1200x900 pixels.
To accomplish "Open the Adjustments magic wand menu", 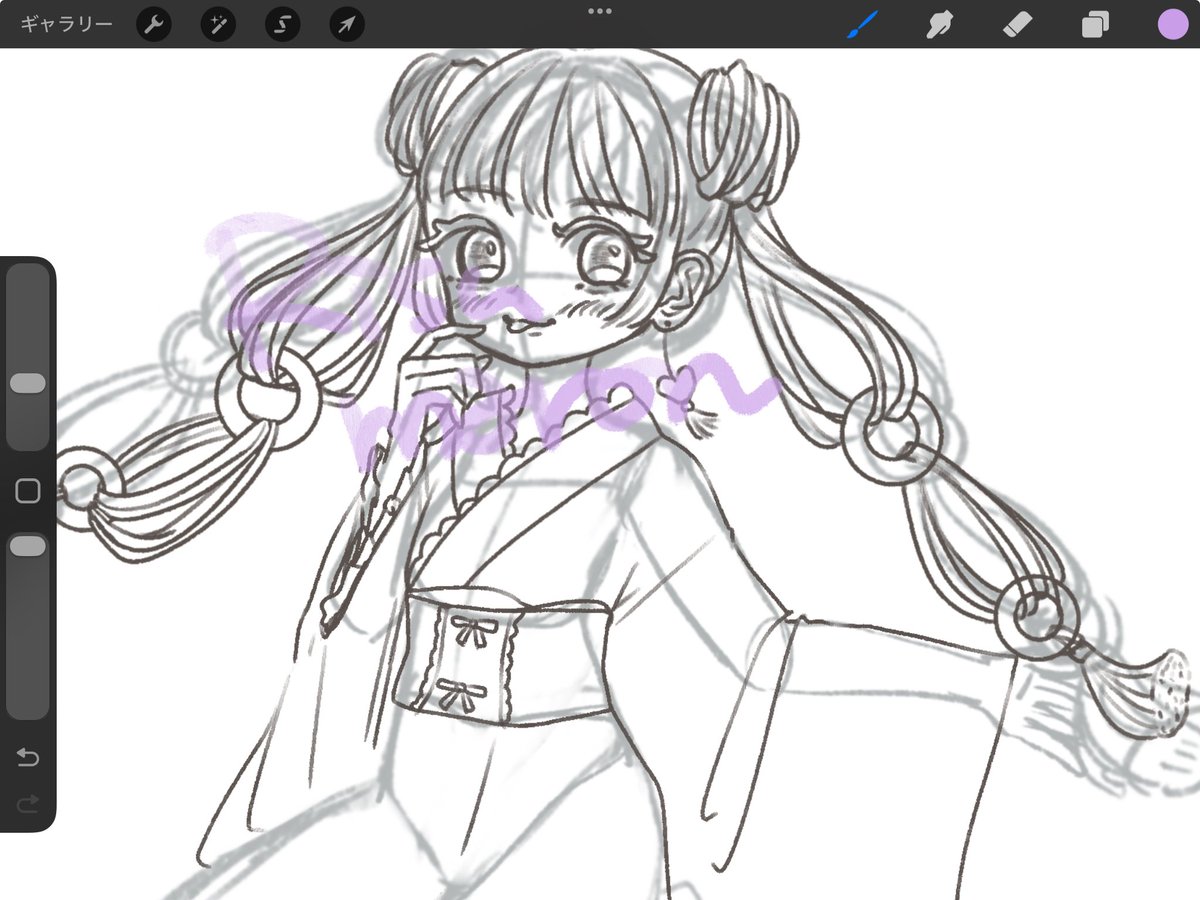I will (x=218, y=25).
